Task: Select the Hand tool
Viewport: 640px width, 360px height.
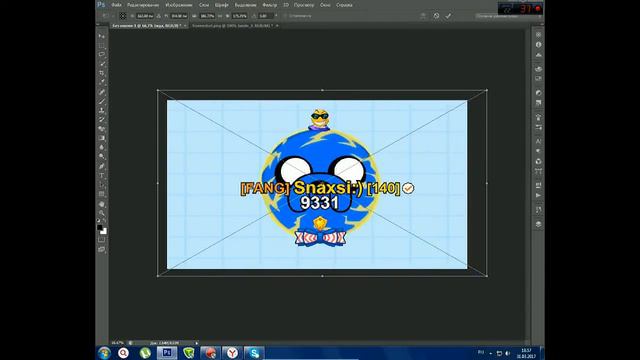Action: (101, 204)
